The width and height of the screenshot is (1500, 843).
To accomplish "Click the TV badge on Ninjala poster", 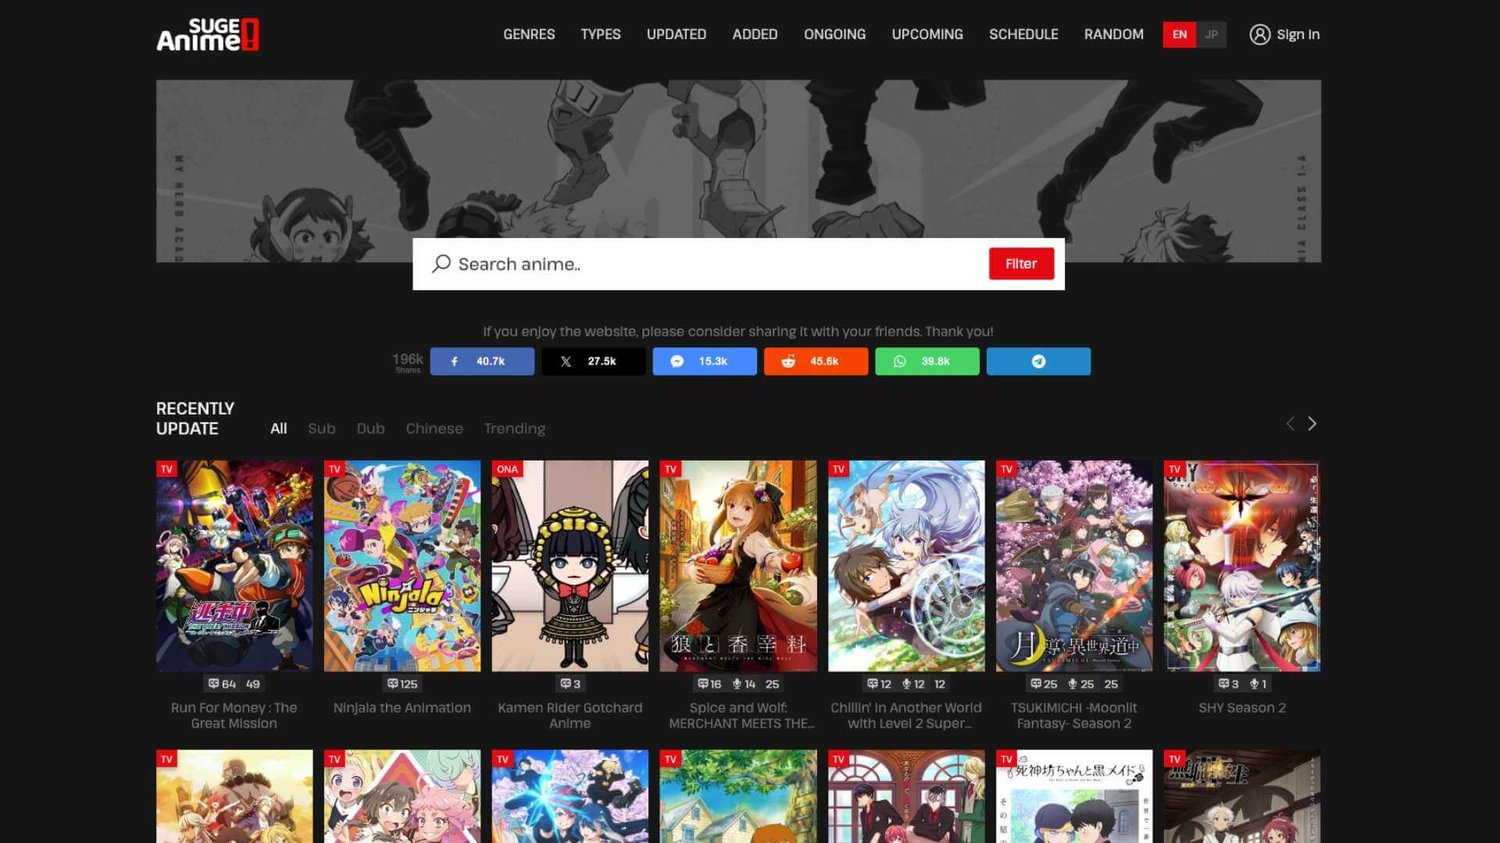I will tap(335, 469).
